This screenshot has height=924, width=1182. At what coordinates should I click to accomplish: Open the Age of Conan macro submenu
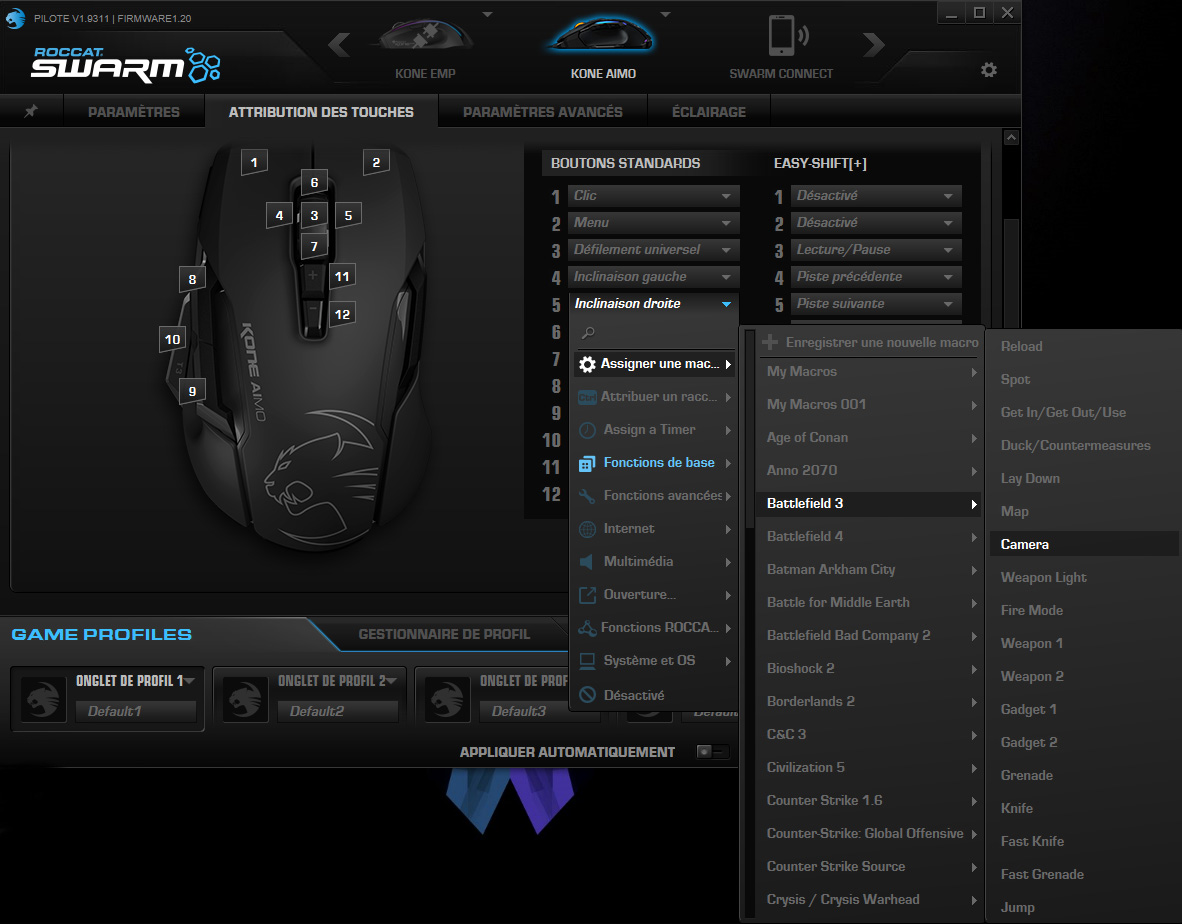click(x=869, y=438)
